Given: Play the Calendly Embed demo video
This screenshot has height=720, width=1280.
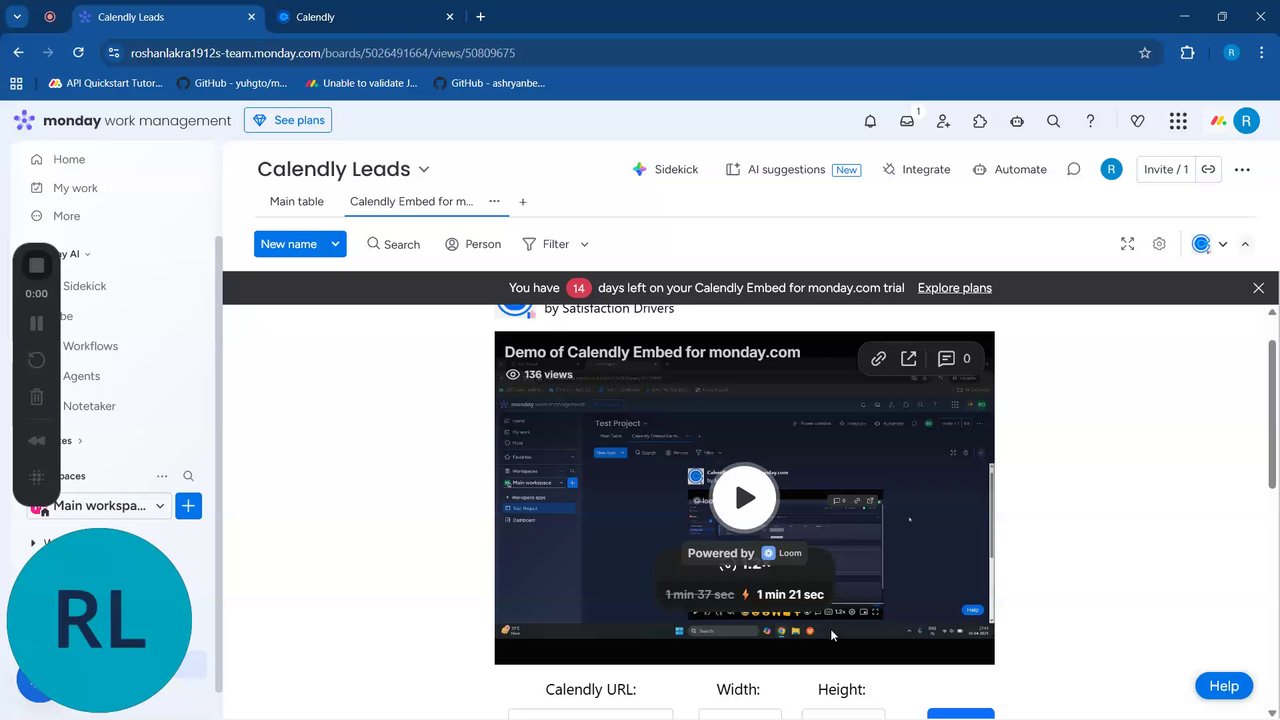Looking at the screenshot, I should [744, 497].
